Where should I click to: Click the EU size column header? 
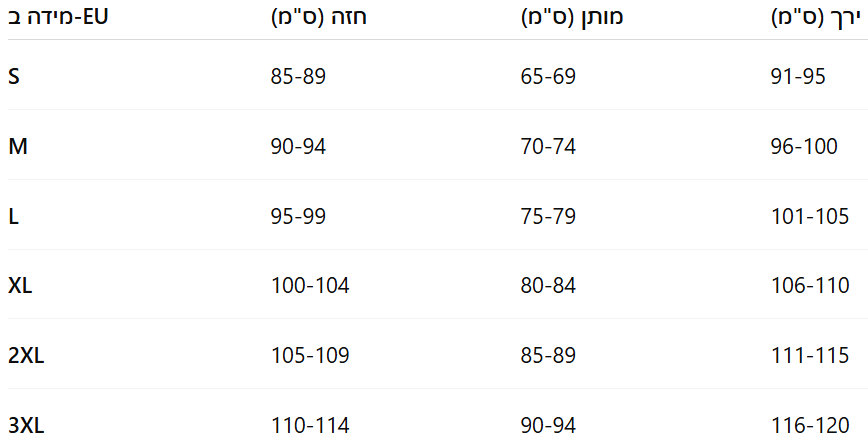58,17
